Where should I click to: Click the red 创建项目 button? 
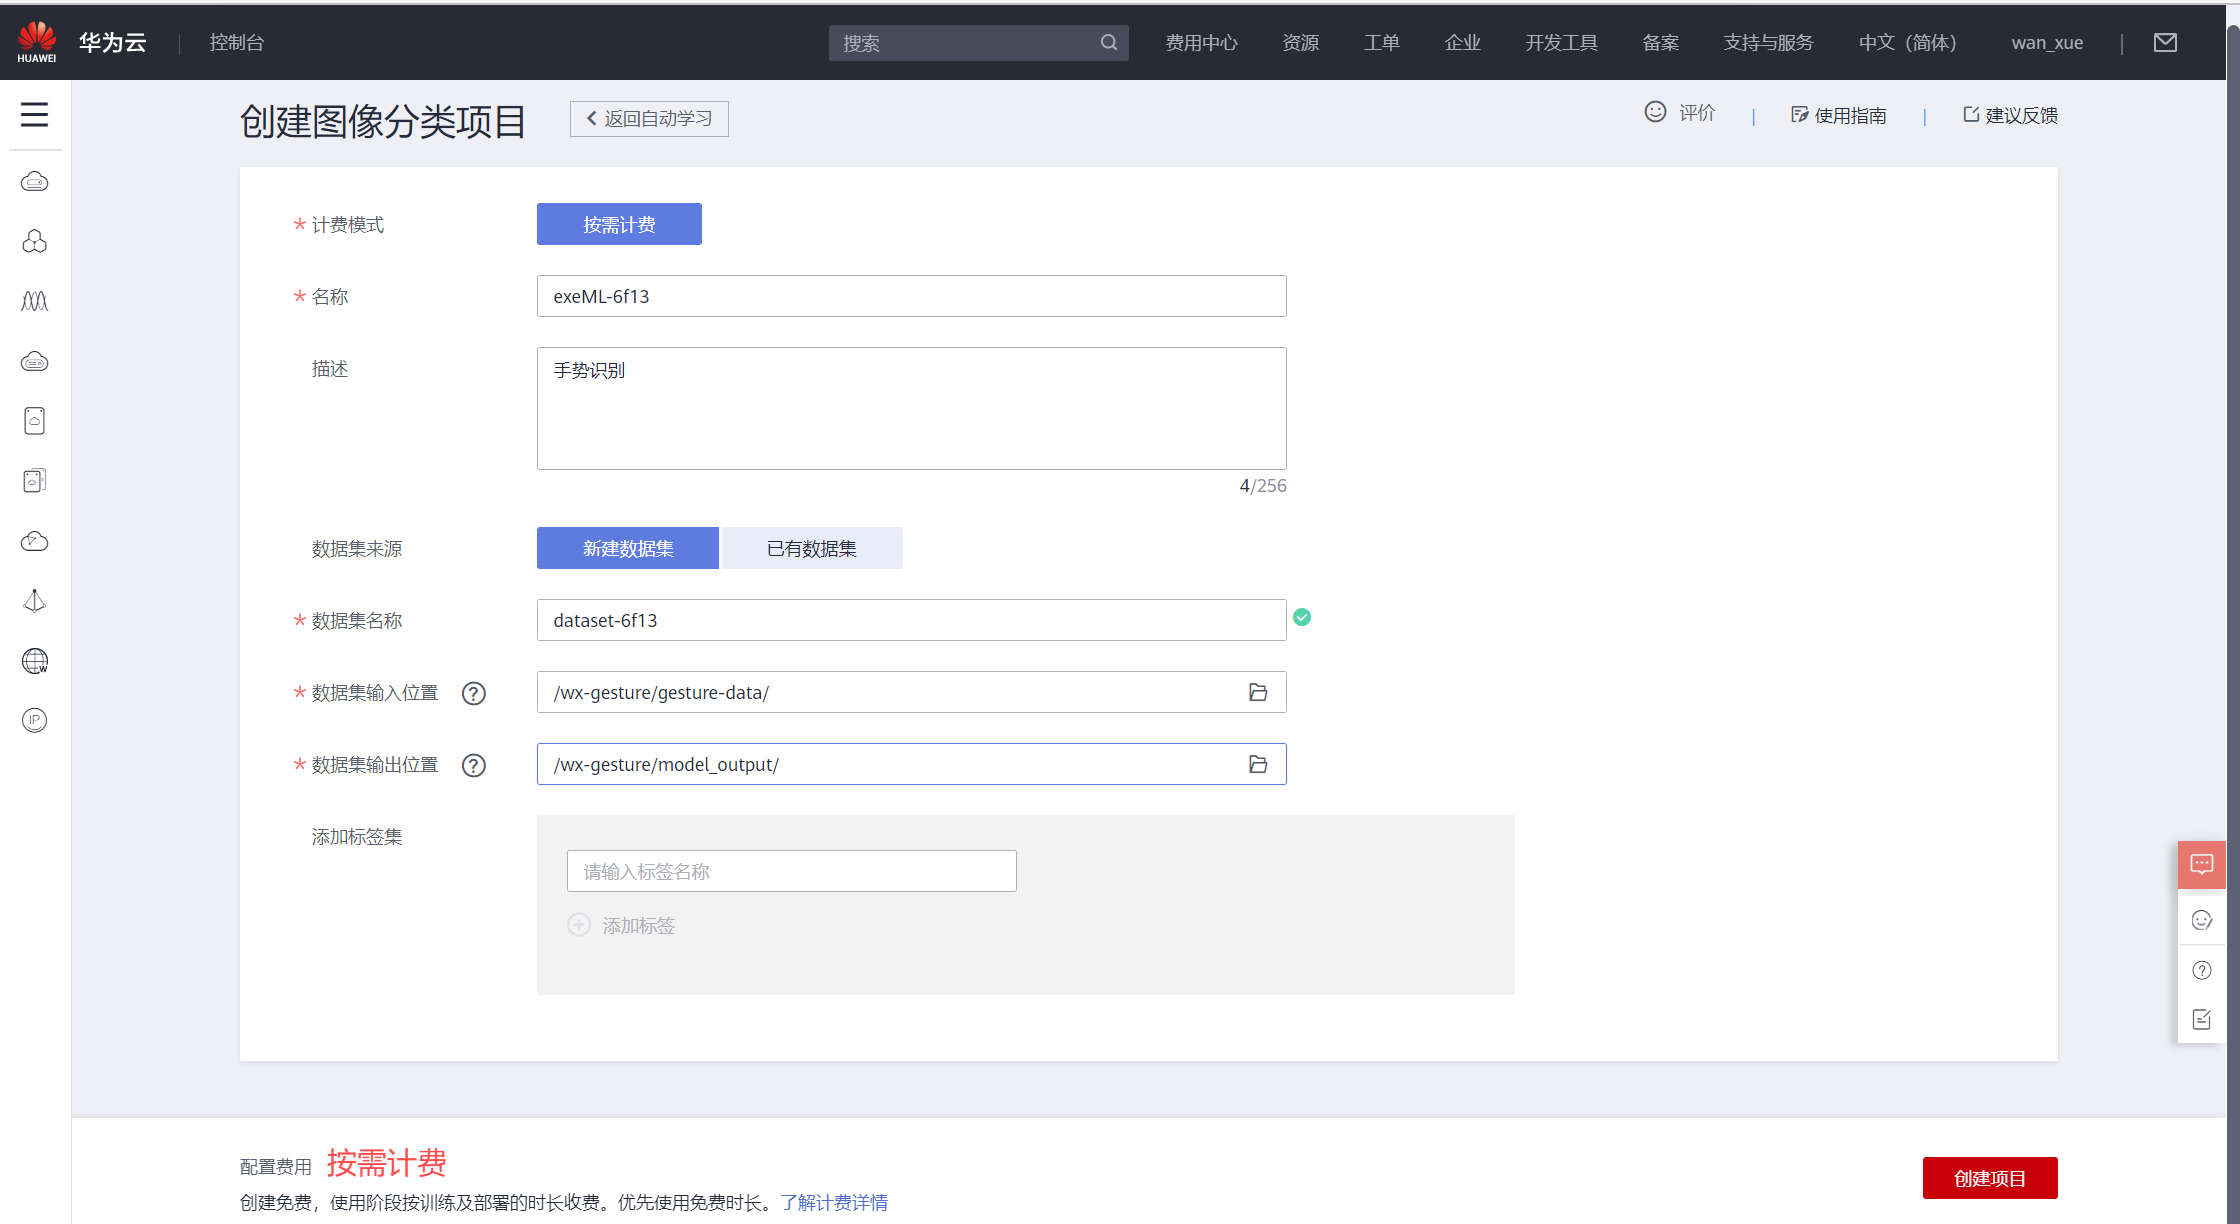1989,1178
